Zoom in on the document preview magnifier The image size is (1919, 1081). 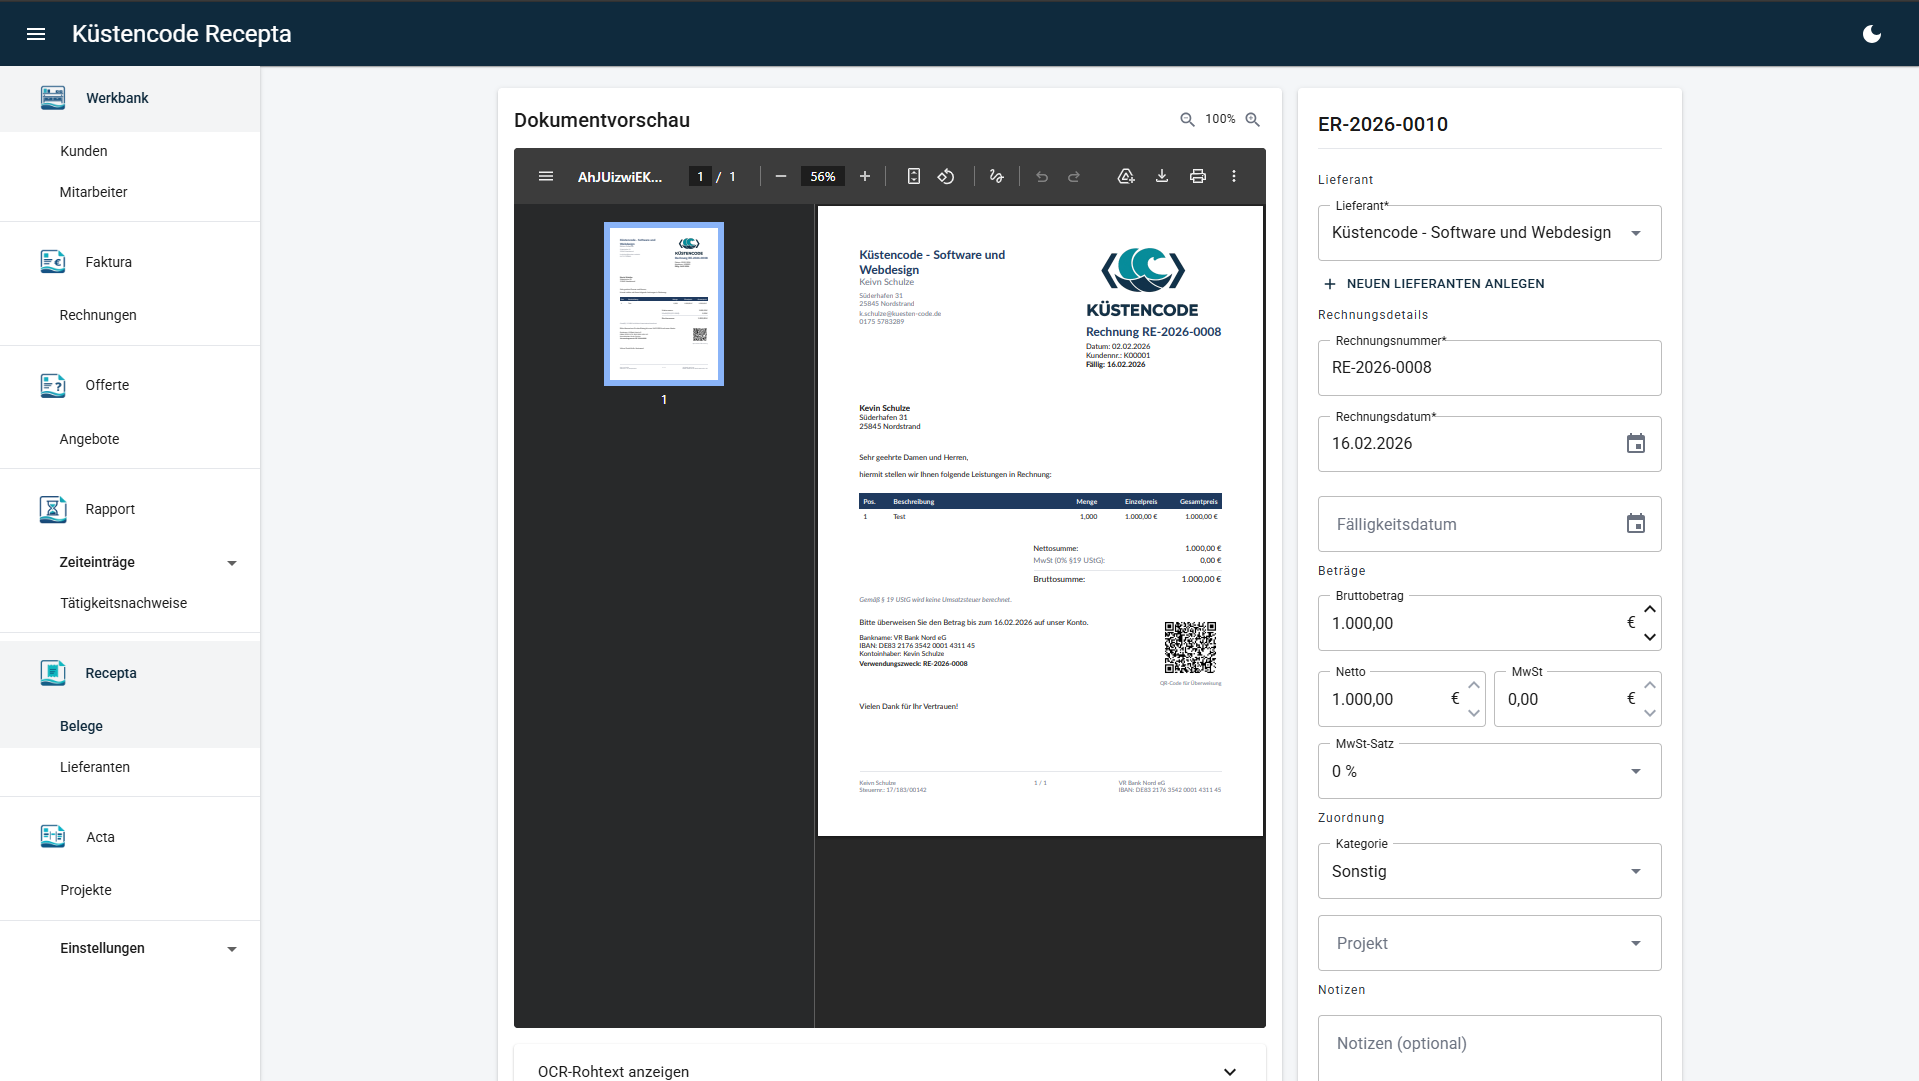coord(1252,119)
